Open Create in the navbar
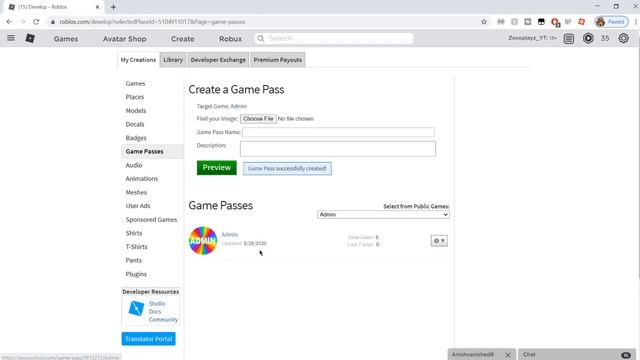The height and width of the screenshot is (360, 640). coord(182,39)
